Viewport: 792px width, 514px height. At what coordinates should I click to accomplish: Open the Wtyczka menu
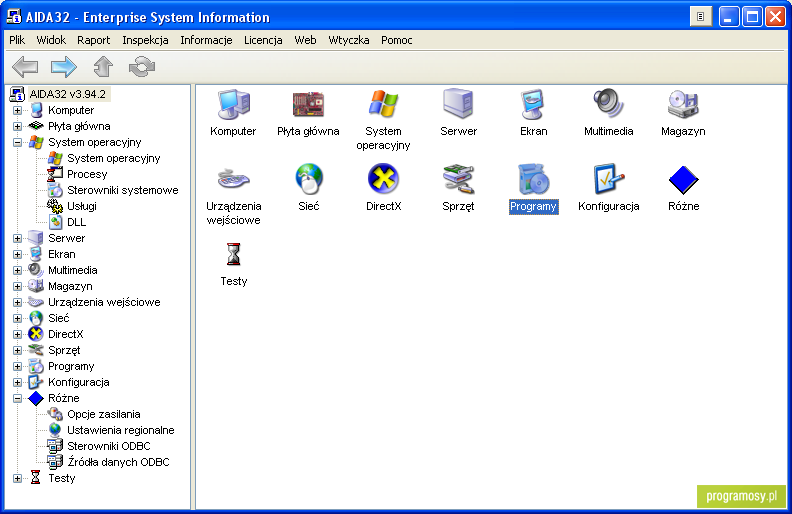tap(349, 40)
